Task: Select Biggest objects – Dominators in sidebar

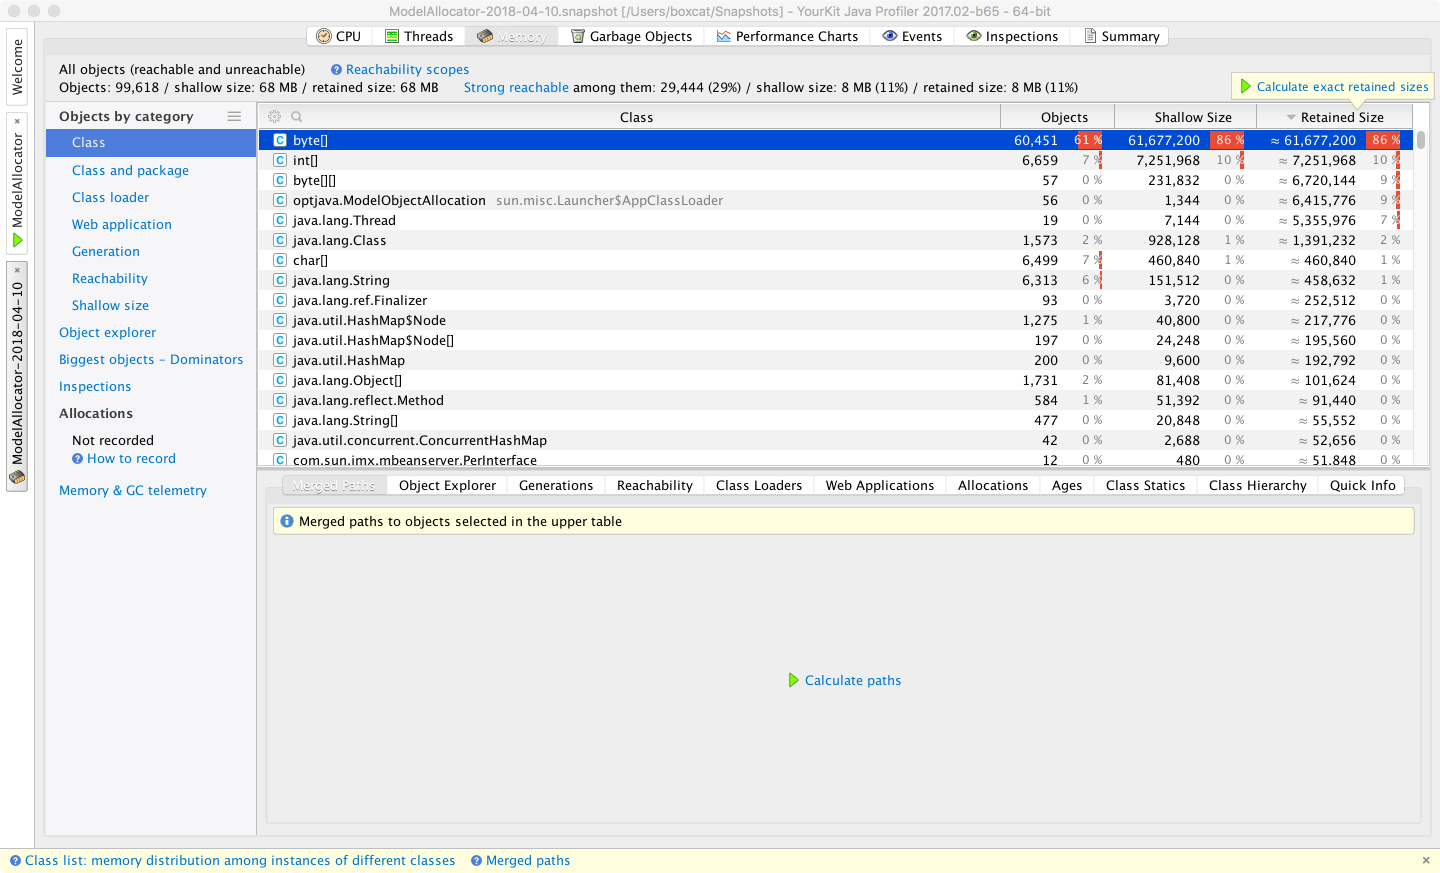Action: tap(151, 360)
